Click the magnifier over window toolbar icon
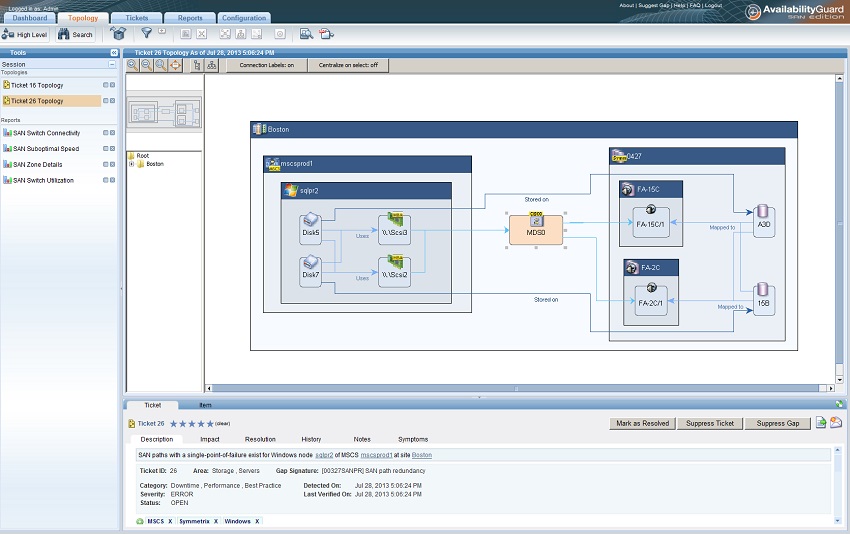850x534 pixels. point(306,34)
